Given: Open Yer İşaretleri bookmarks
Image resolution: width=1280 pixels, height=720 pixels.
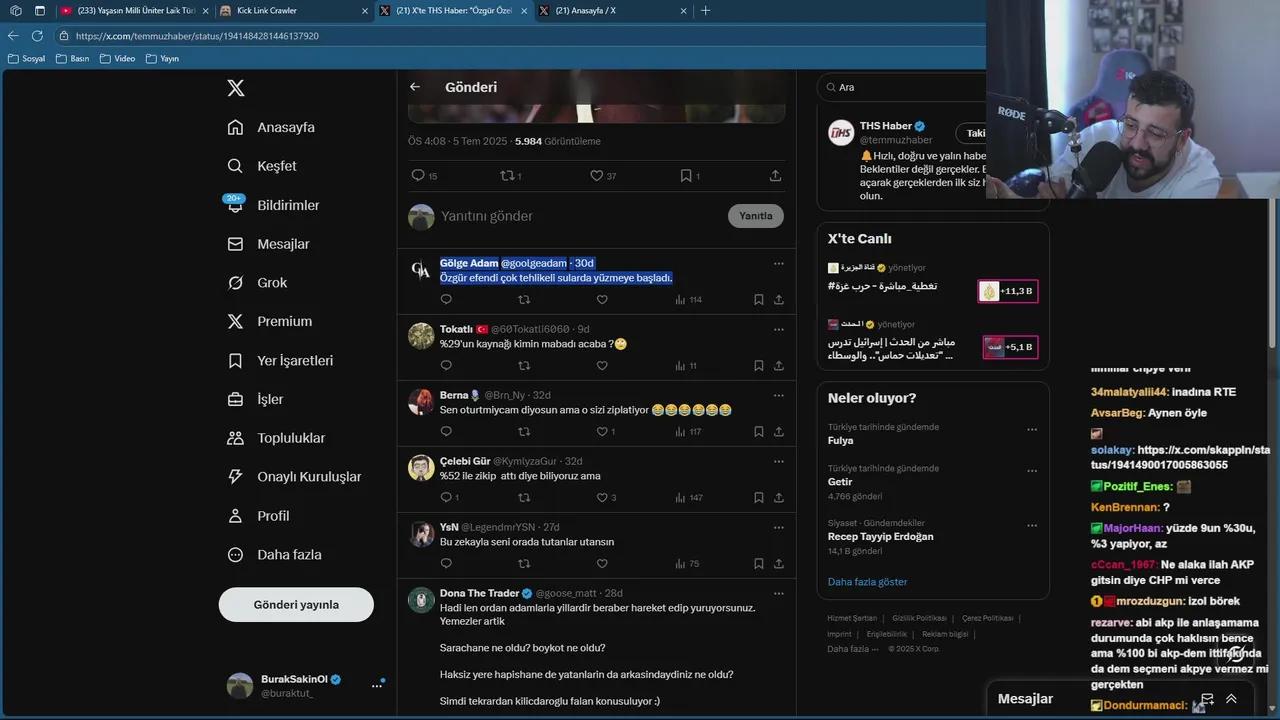Looking at the screenshot, I should [x=280, y=360].
